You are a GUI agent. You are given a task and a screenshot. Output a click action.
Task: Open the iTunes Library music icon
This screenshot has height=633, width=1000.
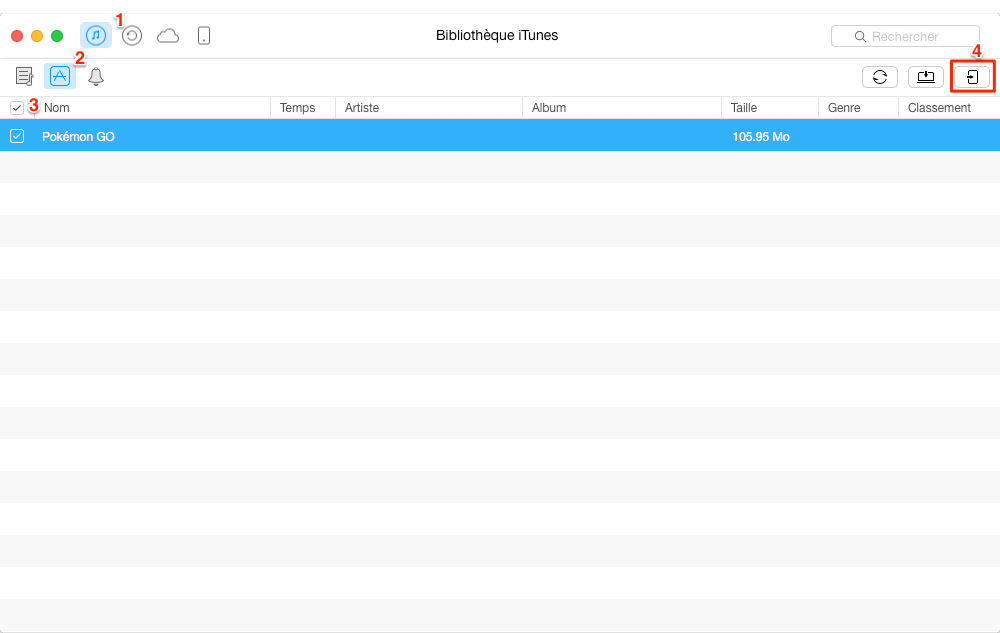tap(96, 36)
